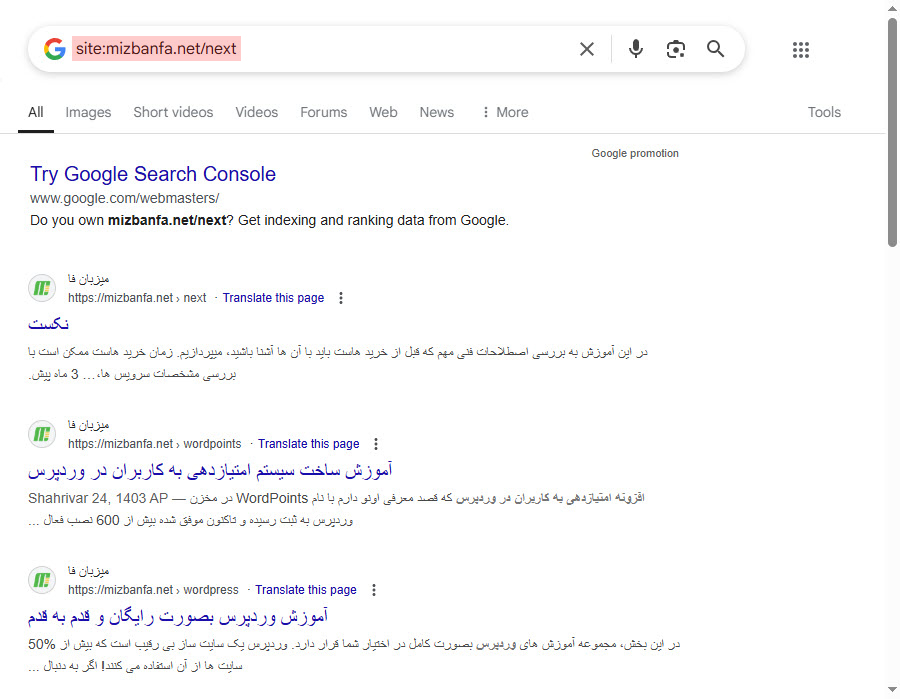This screenshot has height=699, width=900.
Task: Translate the wordpoints result page
Action: (308, 444)
